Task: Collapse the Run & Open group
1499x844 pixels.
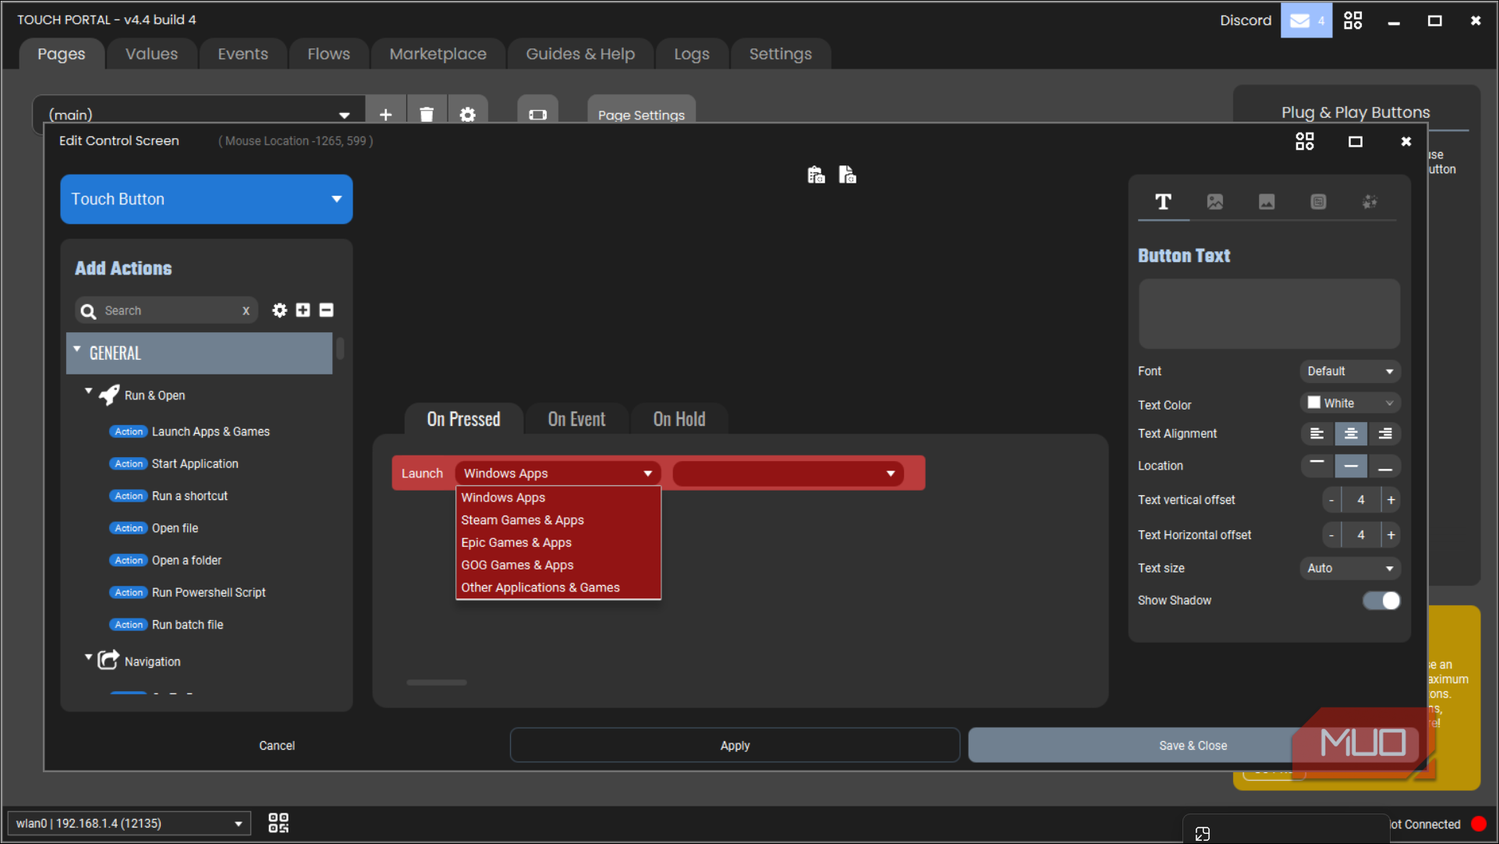Action: coord(88,392)
